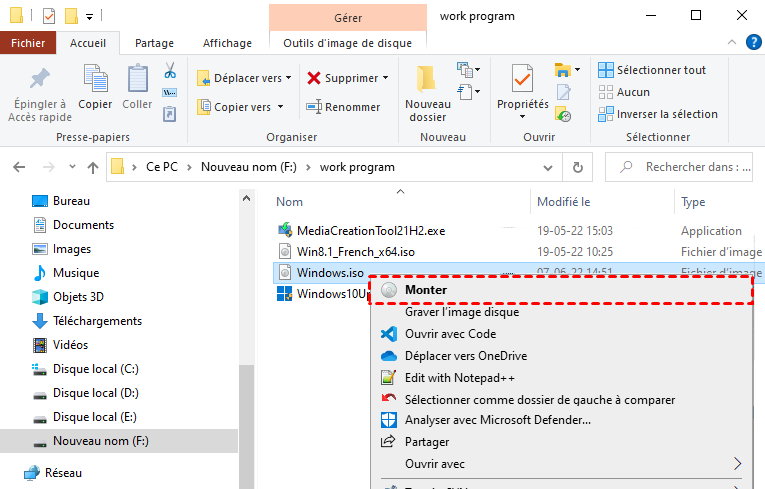Click the Up directory arrow
765x489 pixels.
(93, 167)
